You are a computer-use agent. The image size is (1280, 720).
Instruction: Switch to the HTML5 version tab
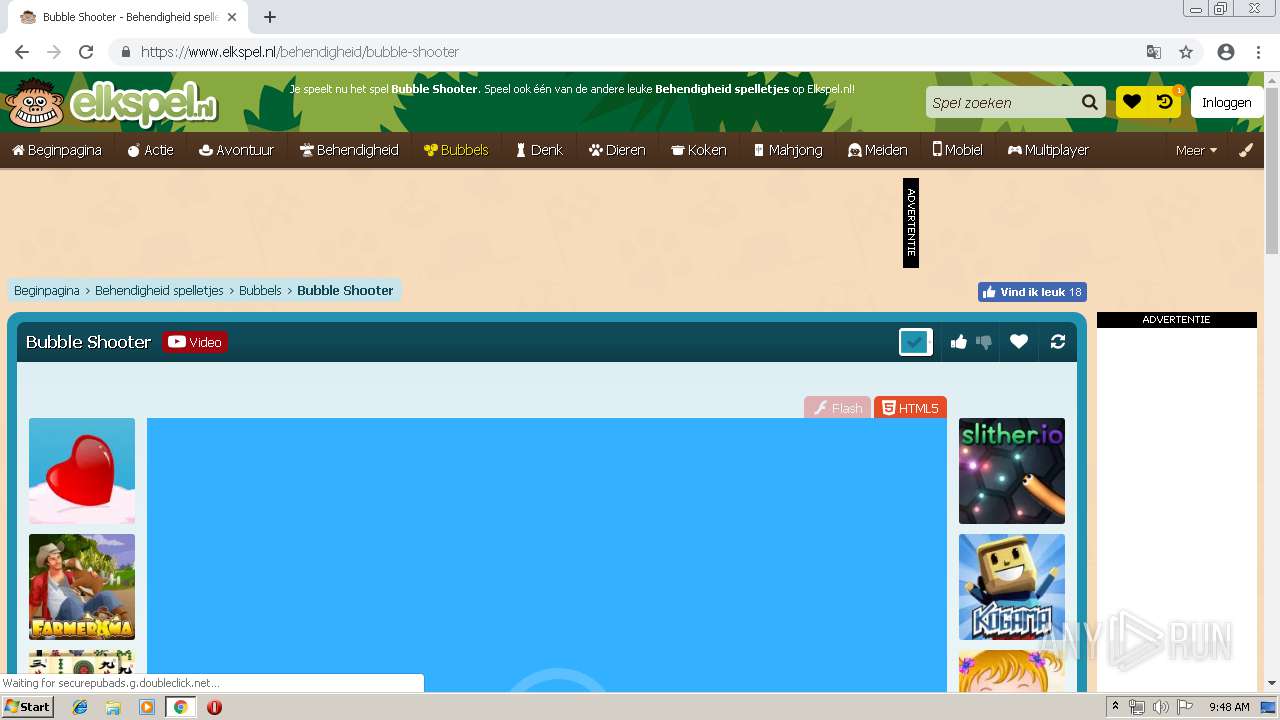coord(910,408)
